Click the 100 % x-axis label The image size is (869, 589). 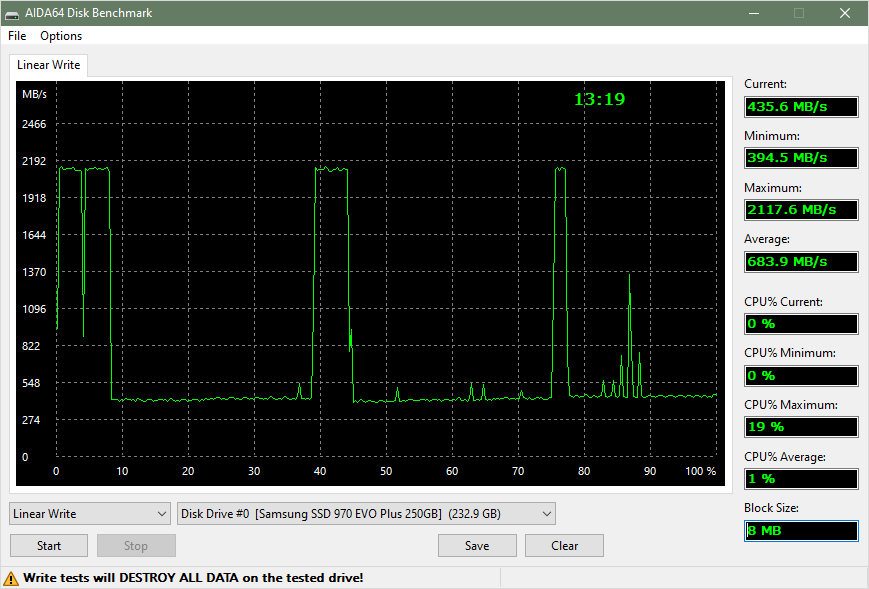pyautogui.click(x=701, y=471)
